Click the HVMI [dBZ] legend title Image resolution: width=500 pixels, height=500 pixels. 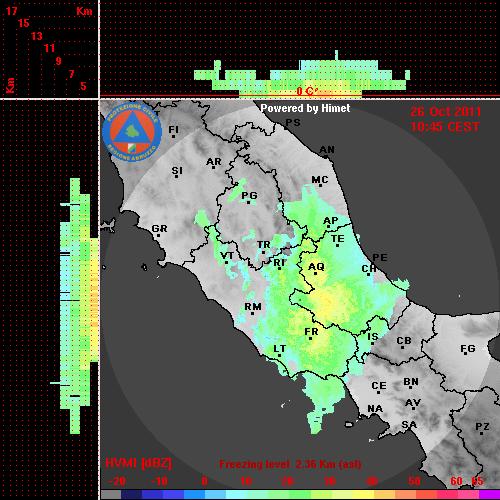[139, 463]
